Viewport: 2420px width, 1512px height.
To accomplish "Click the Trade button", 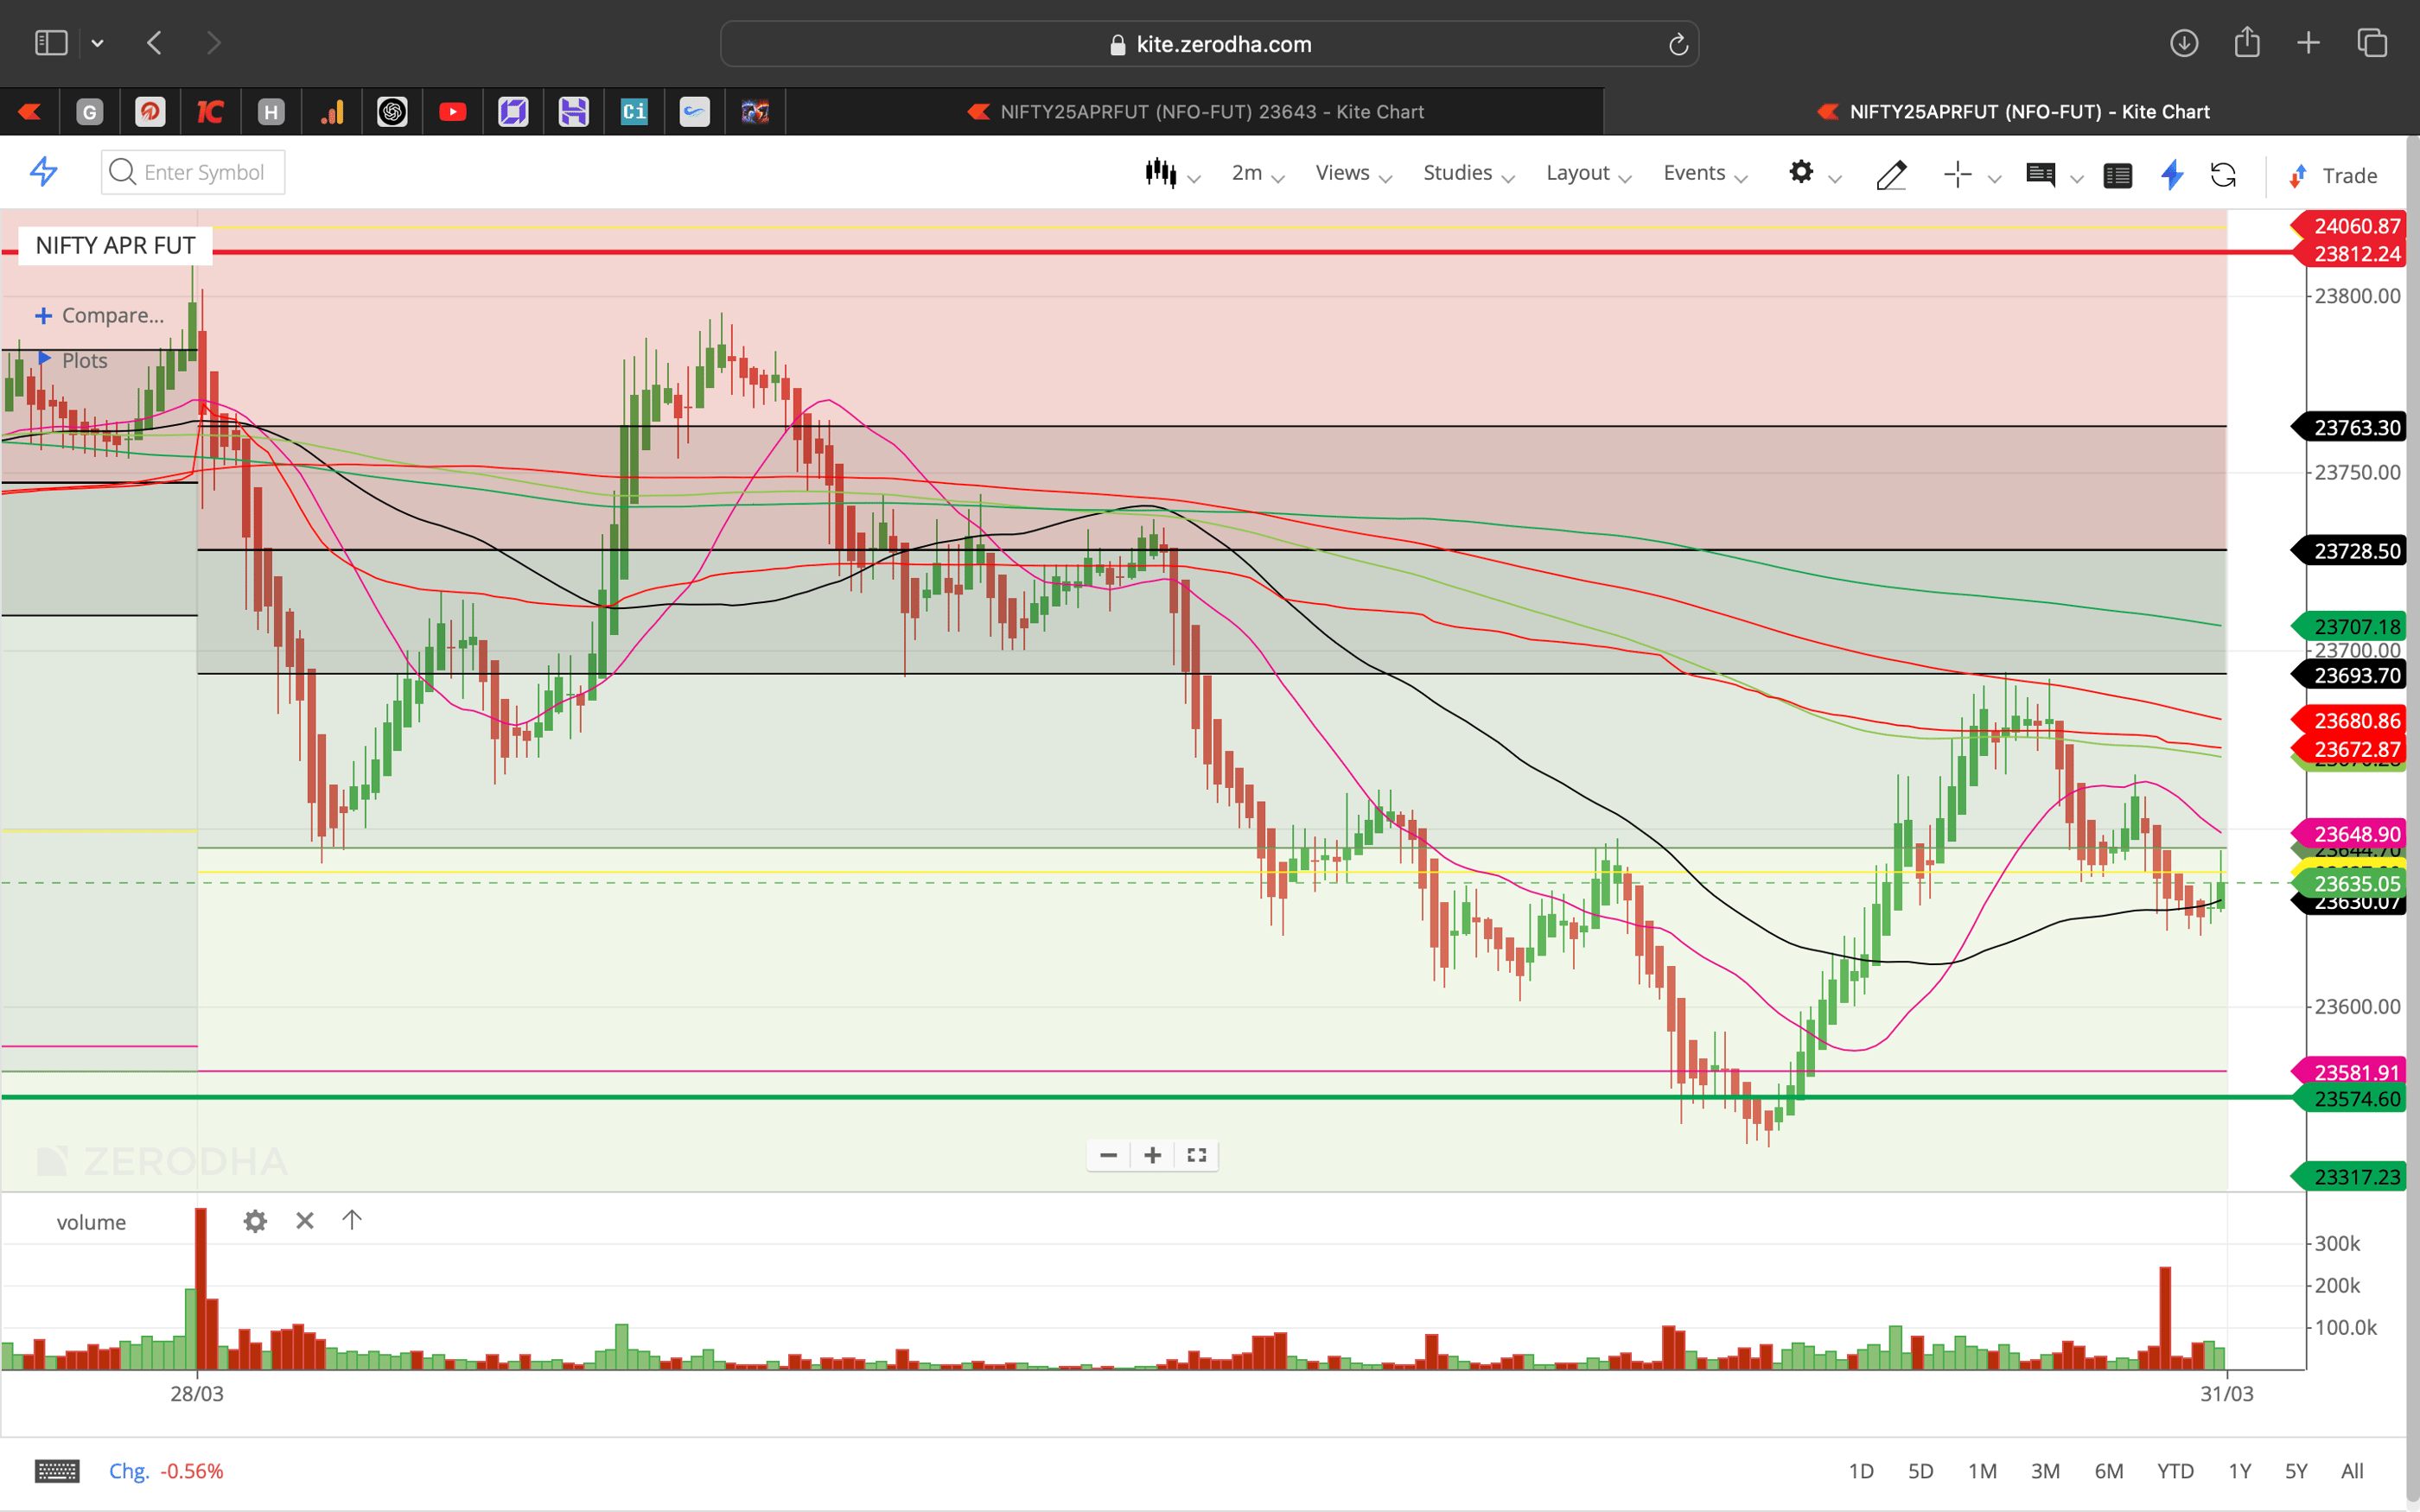I will click(x=2344, y=175).
